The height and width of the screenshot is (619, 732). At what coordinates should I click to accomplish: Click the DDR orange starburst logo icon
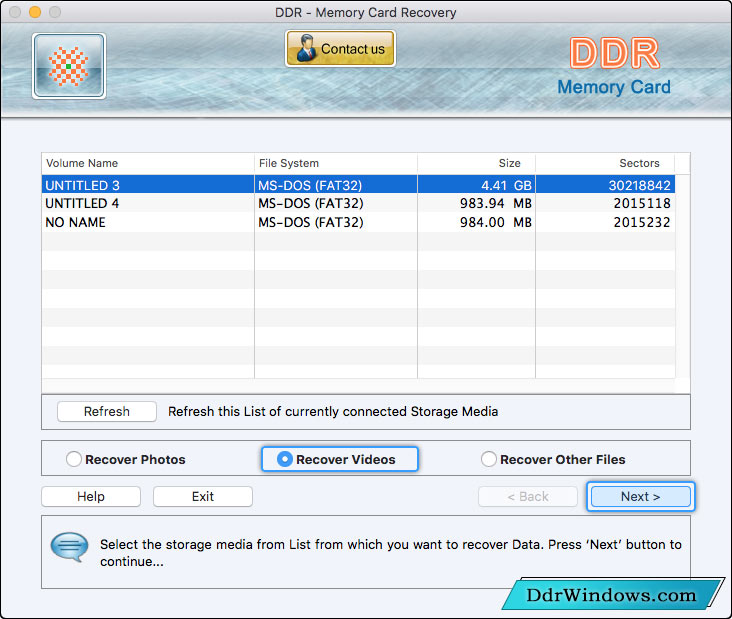pyautogui.click(x=69, y=66)
